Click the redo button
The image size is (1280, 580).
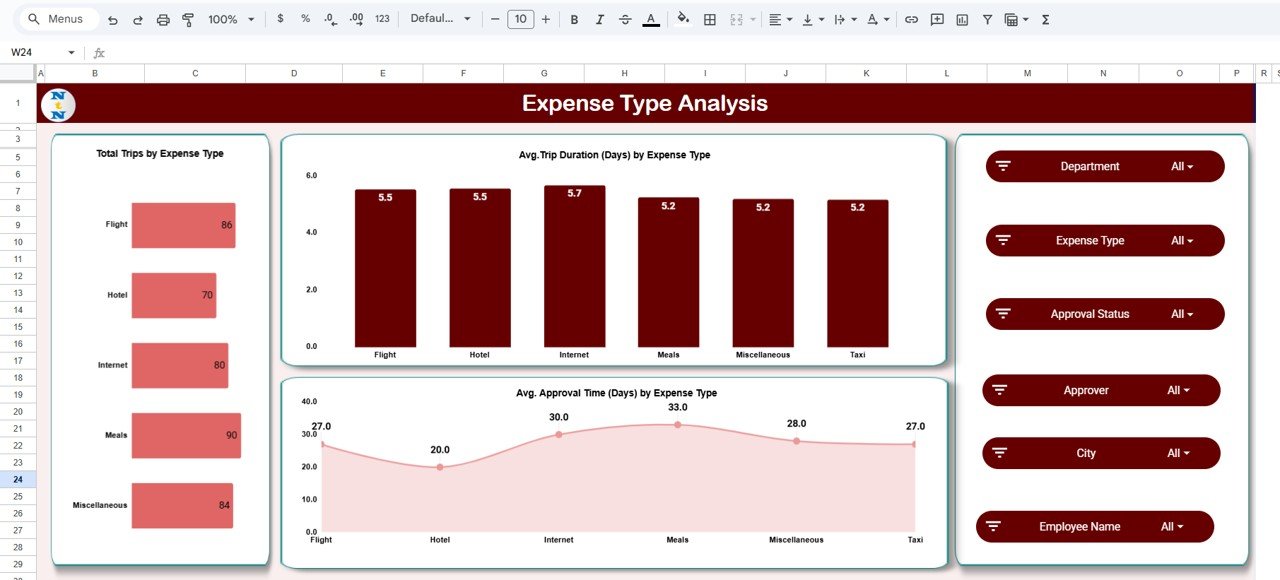(138, 19)
